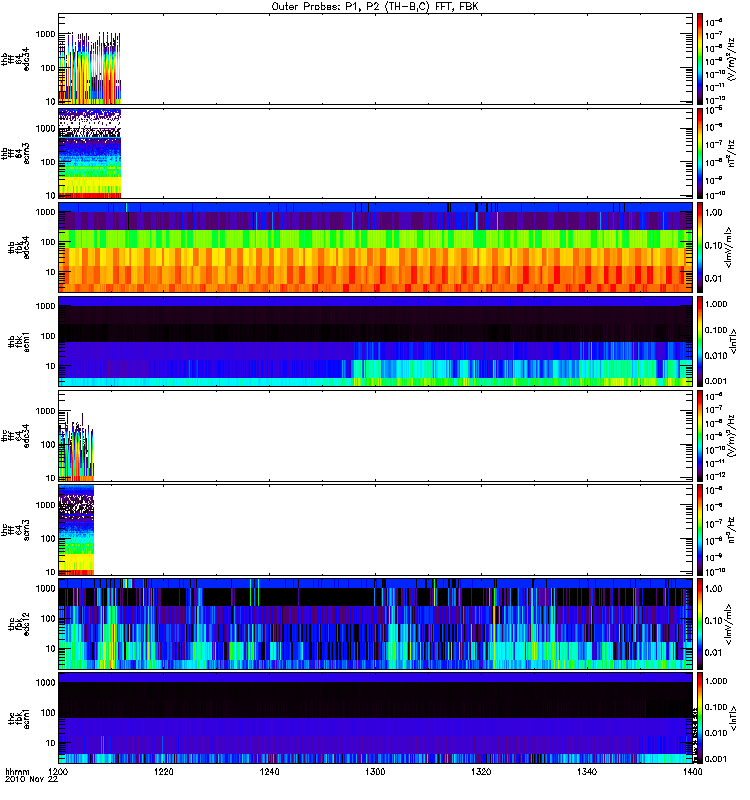
Task: Click the 1200 time-axis label
Action: (x=59, y=772)
